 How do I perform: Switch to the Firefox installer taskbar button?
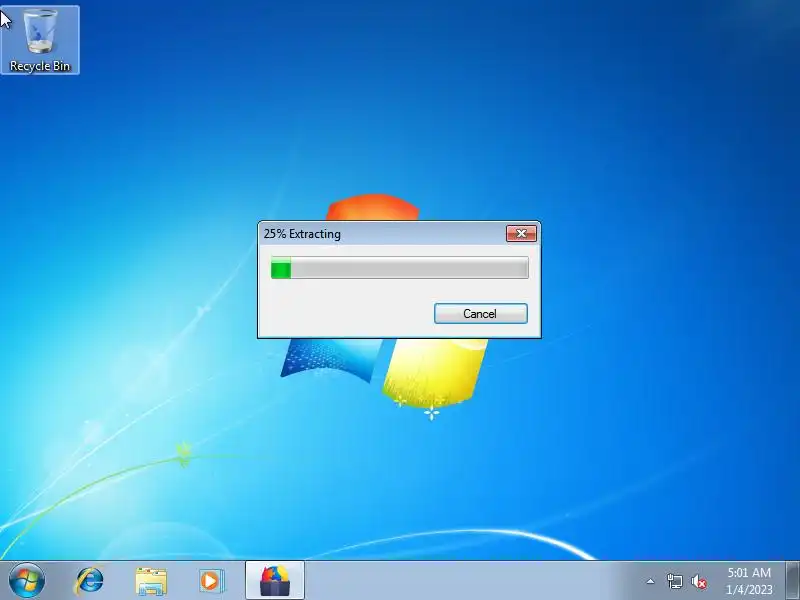pos(275,581)
